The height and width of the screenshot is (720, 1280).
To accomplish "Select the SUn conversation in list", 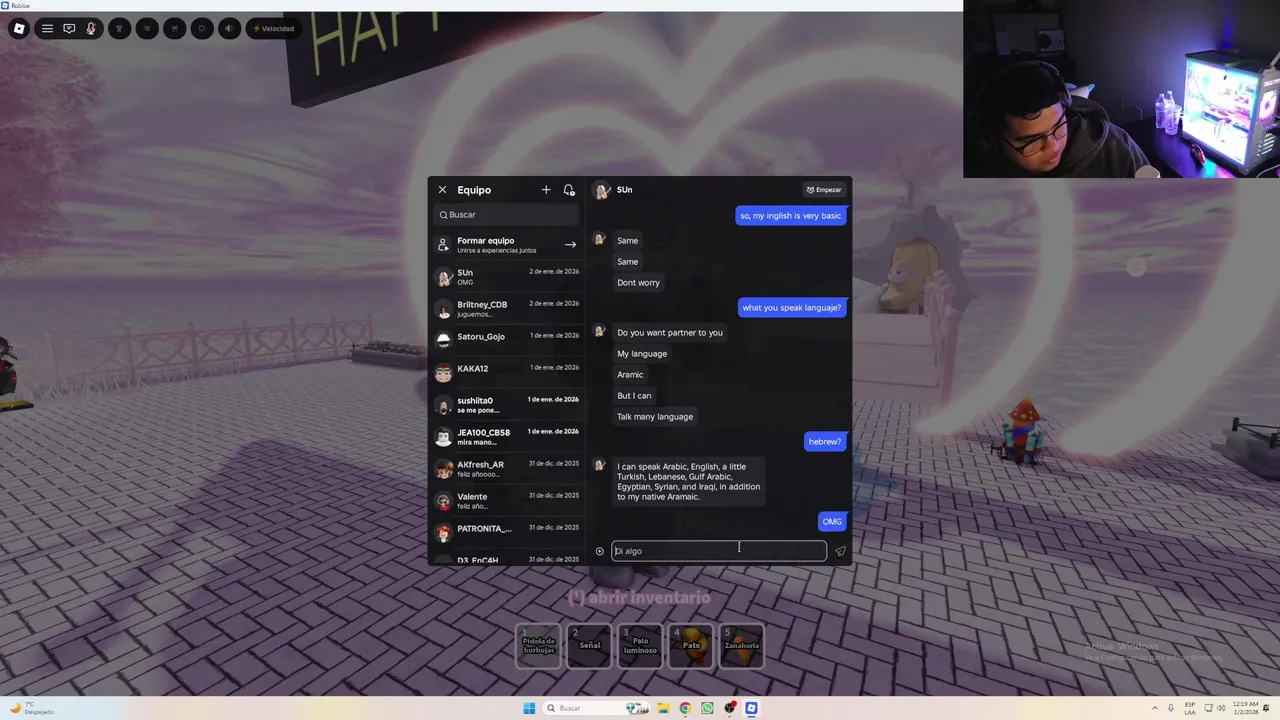I will (x=507, y=276).
